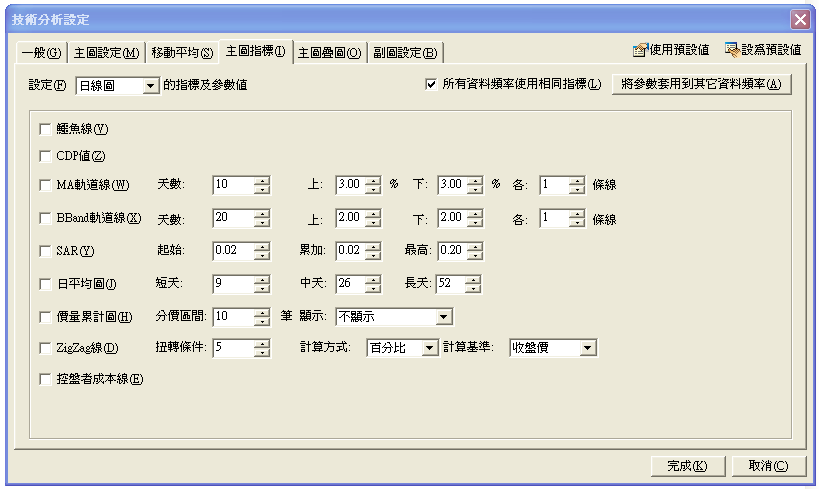Click 將參數套用到其它資料頻率 button
This screenshot has width=819, height=489.
click(x=701, y=85)
